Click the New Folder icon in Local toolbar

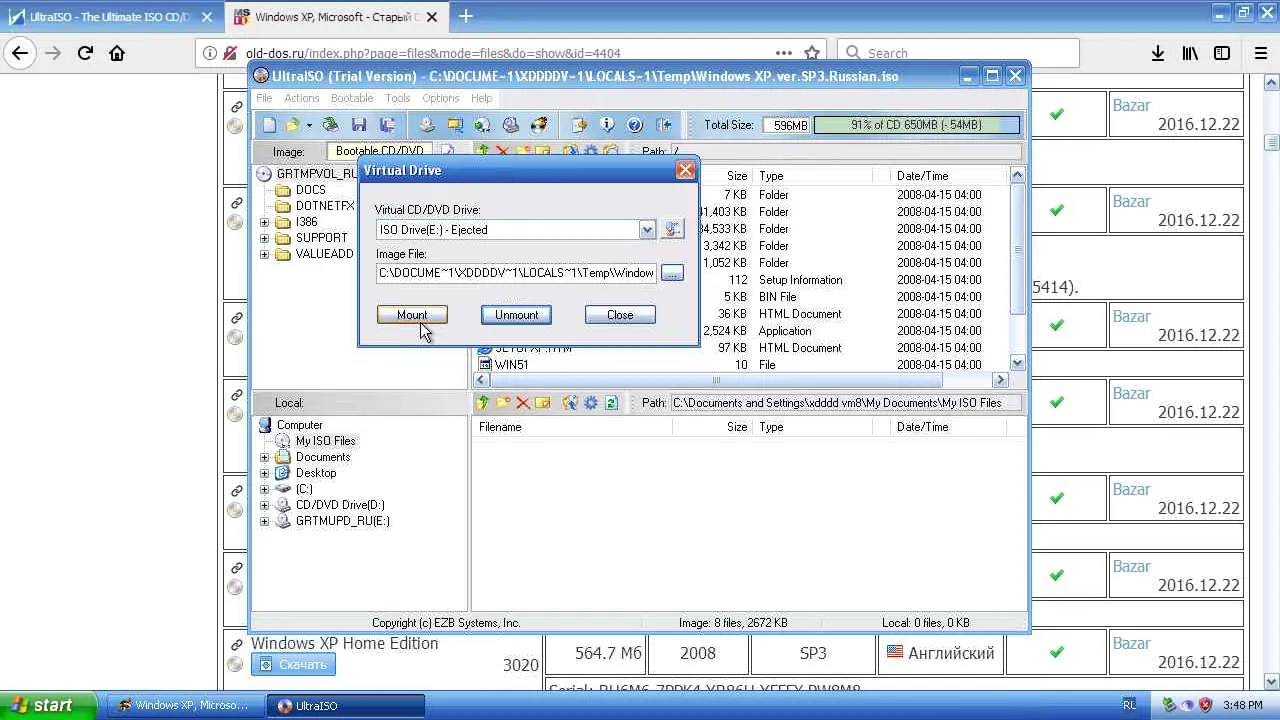503,403
